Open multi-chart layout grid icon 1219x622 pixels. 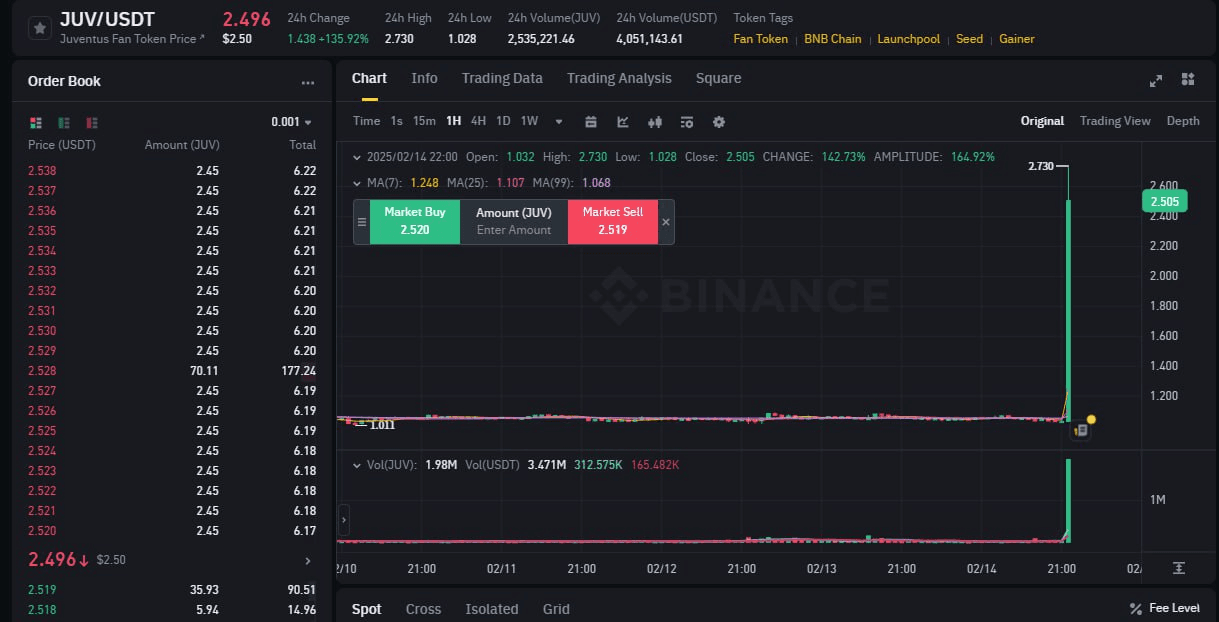(x=1188, y=79)
